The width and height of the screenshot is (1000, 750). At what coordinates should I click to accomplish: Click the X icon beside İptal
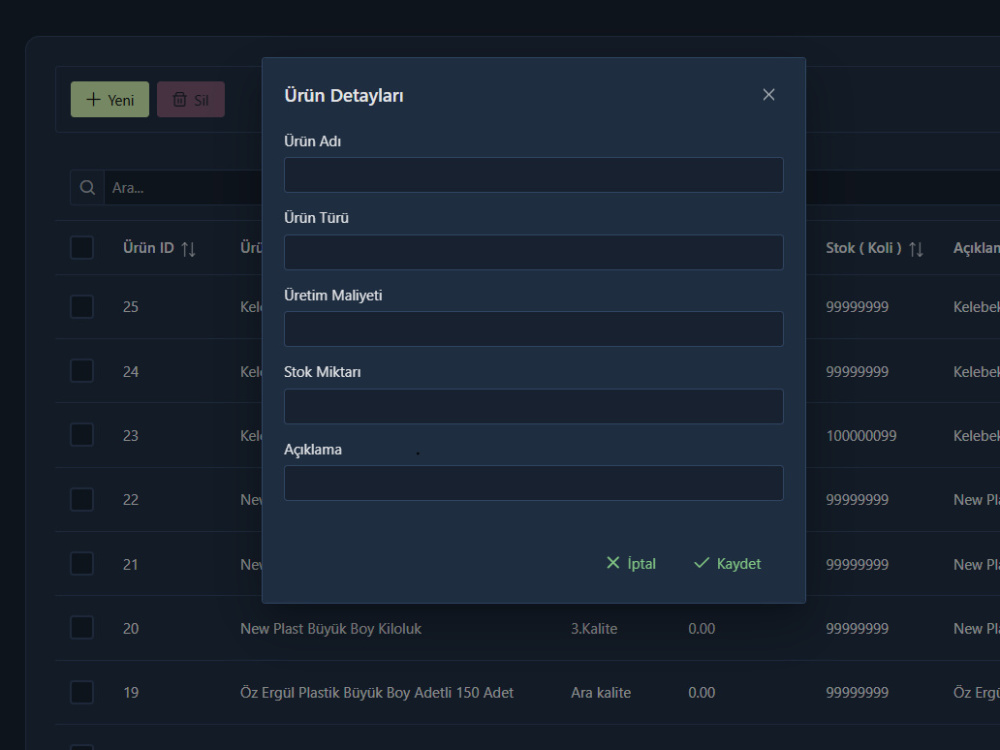[x=613, y=562]
